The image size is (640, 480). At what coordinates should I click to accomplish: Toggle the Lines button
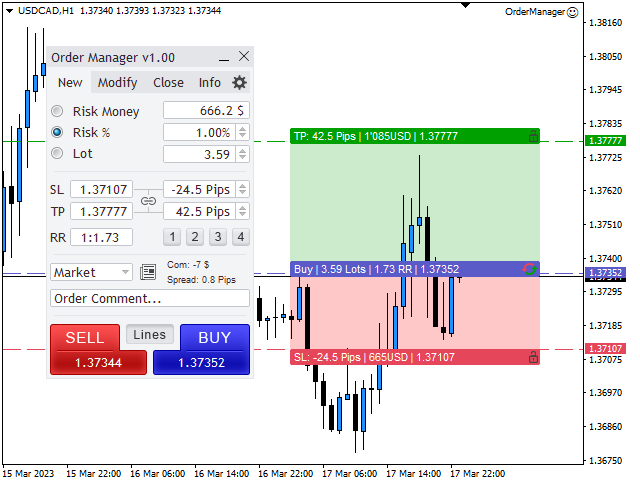[149, 335]
